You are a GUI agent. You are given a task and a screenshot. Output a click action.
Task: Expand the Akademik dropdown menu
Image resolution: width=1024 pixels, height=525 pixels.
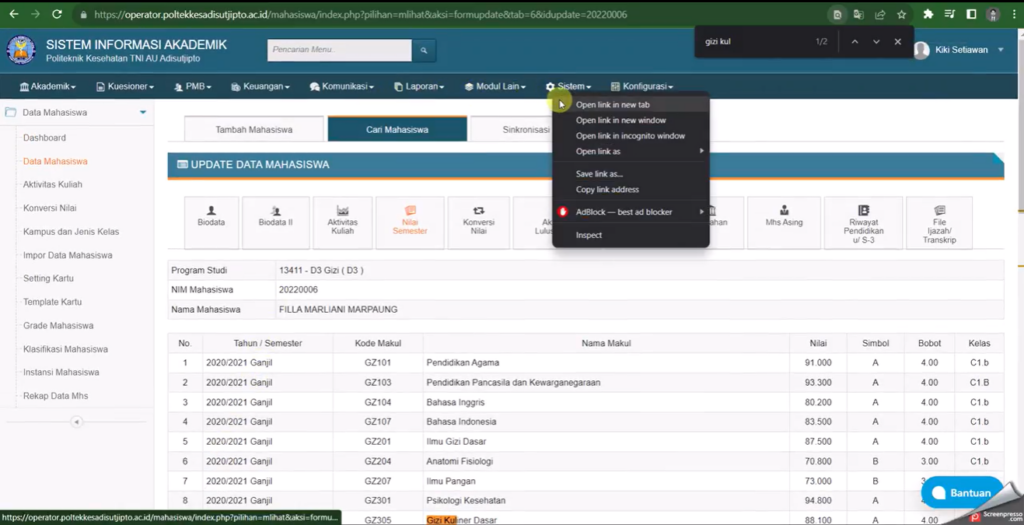click(47, 87)
